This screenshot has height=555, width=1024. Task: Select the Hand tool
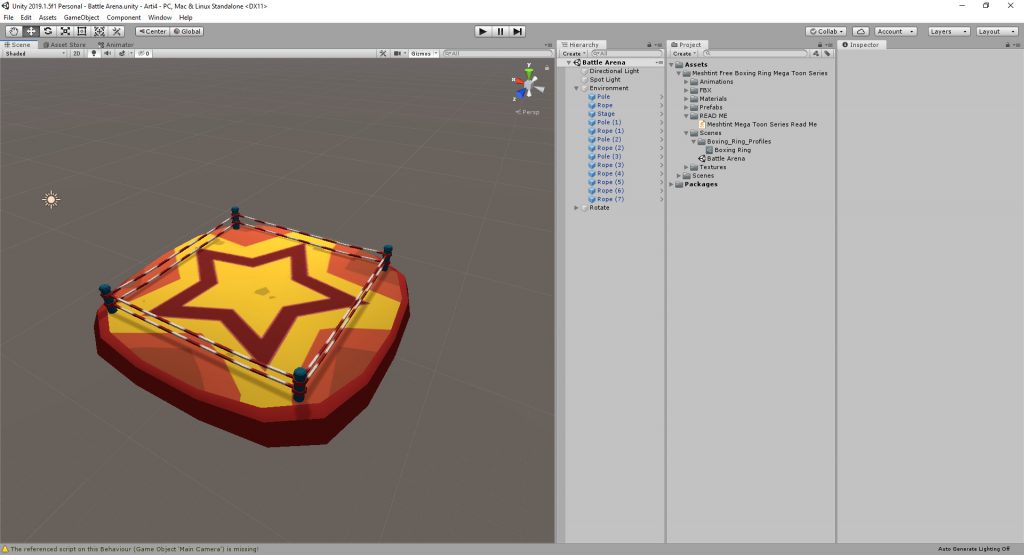pos(13,31)
